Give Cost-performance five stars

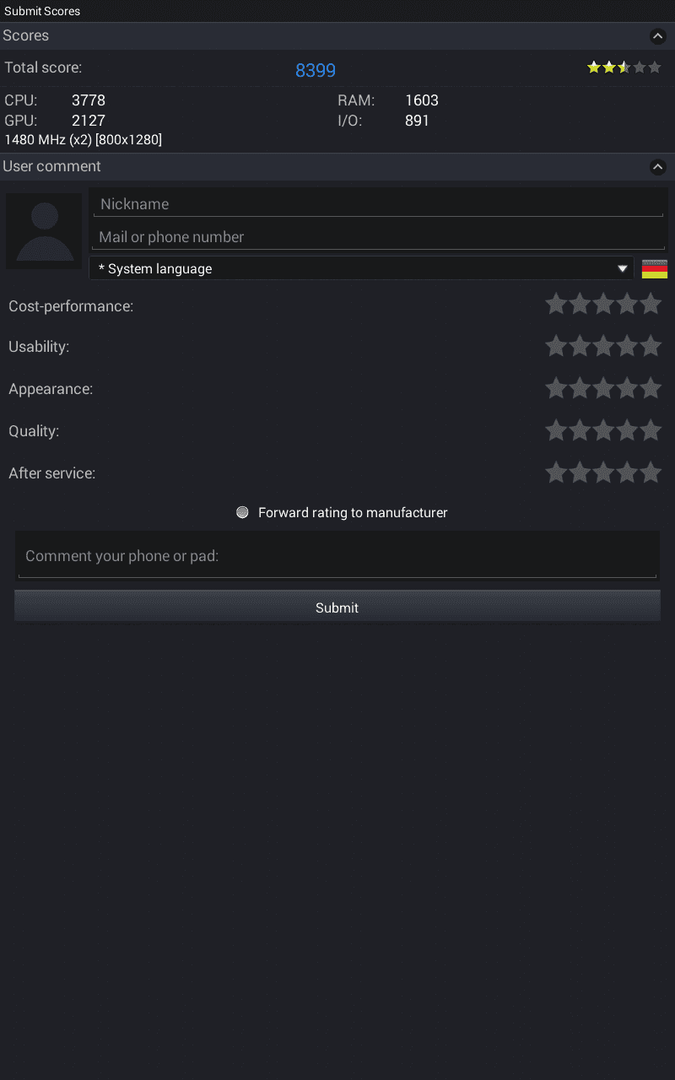(651, 304)
